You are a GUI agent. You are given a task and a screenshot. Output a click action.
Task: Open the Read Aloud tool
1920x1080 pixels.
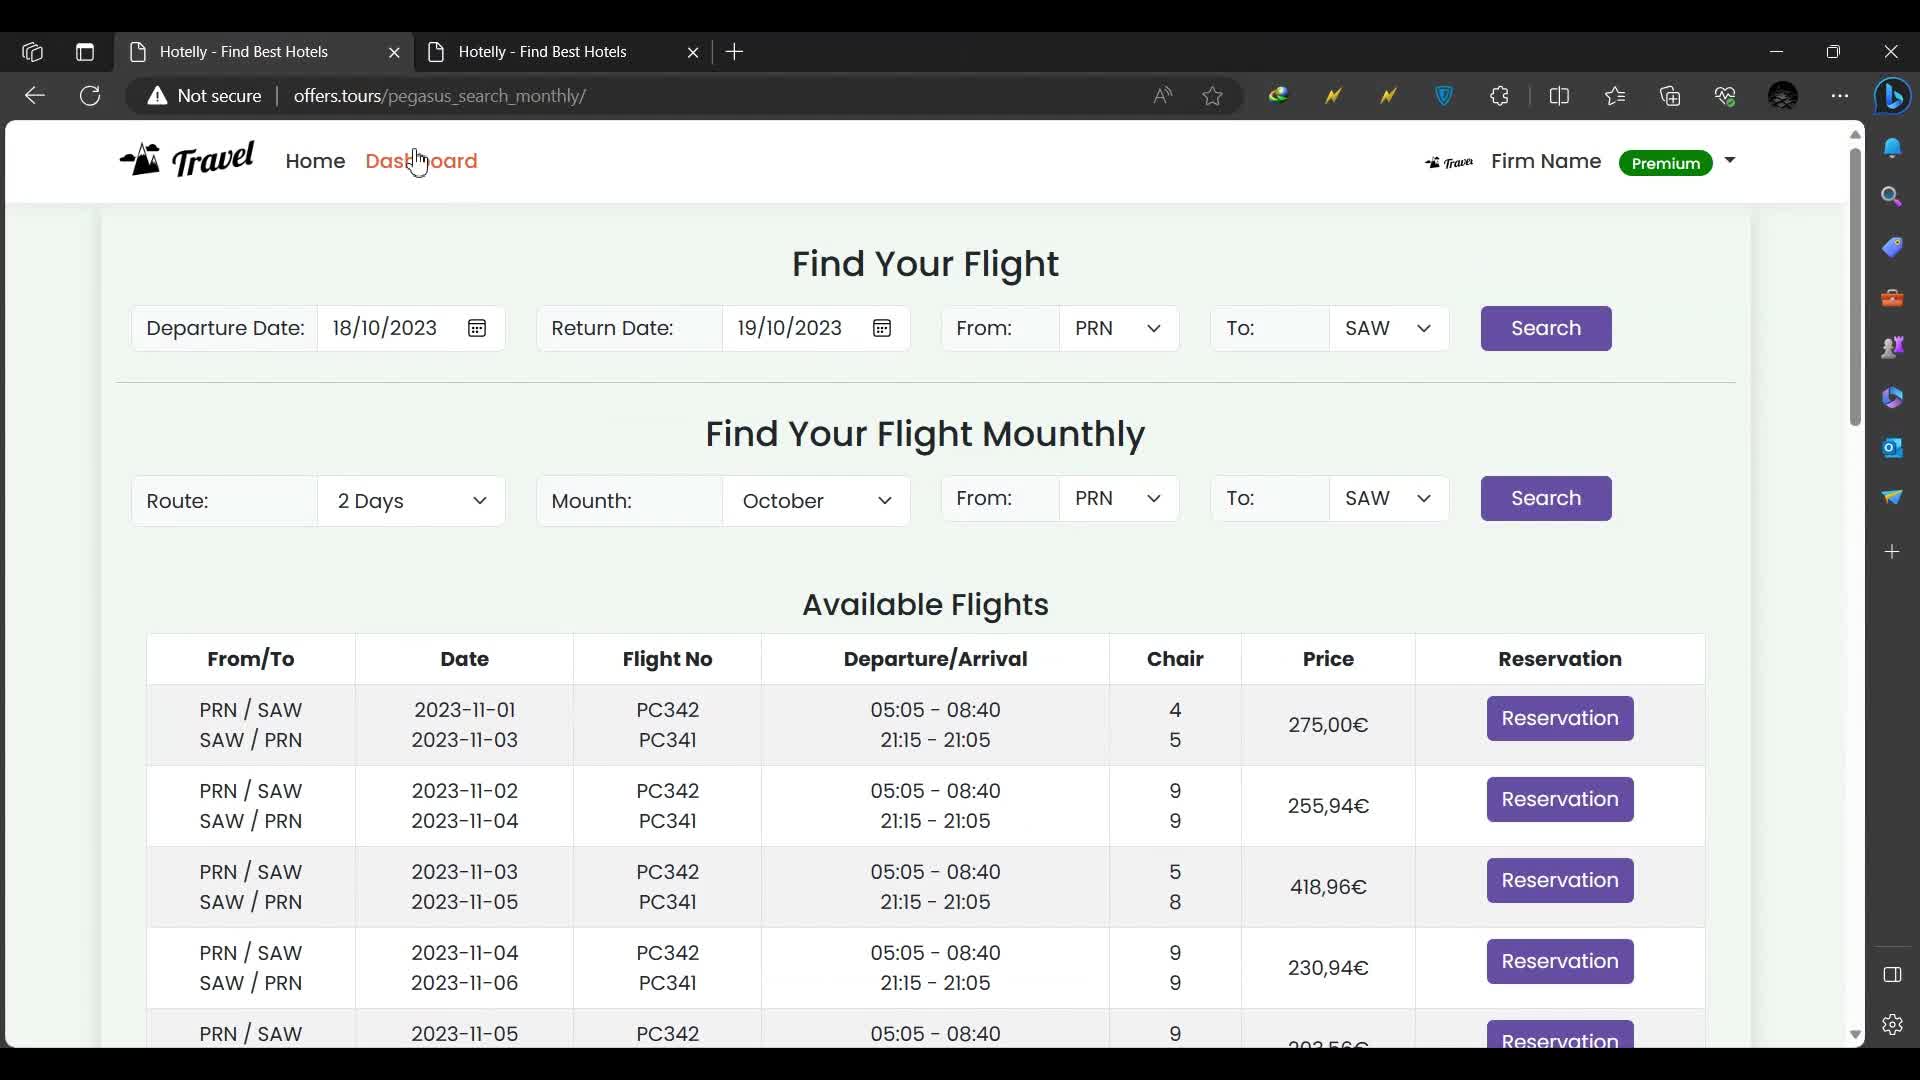[x=1162, y=96]
